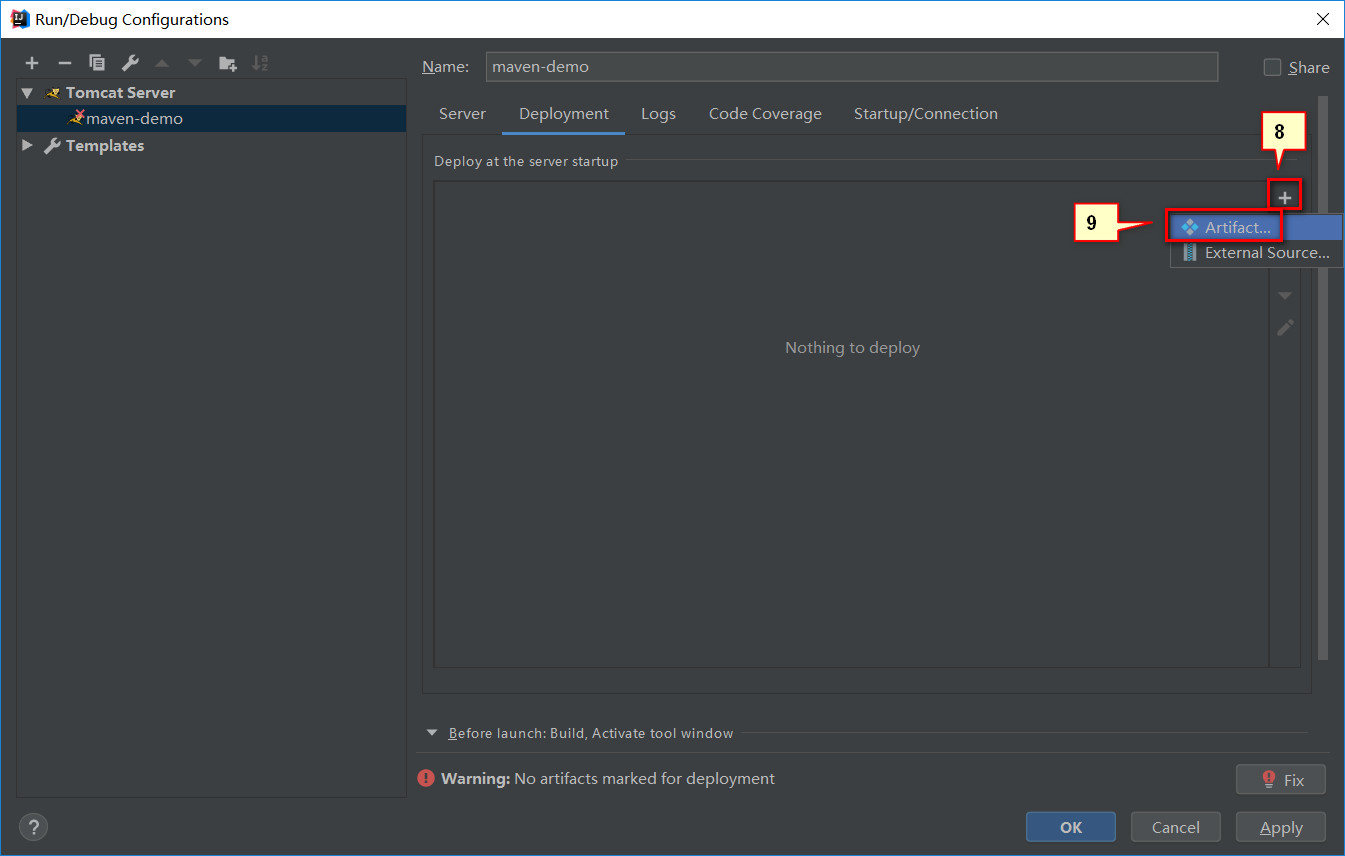Select the maven-demo configuration
The height and width of the screenshot is (856, 1345).
click(x=212, y=118)
